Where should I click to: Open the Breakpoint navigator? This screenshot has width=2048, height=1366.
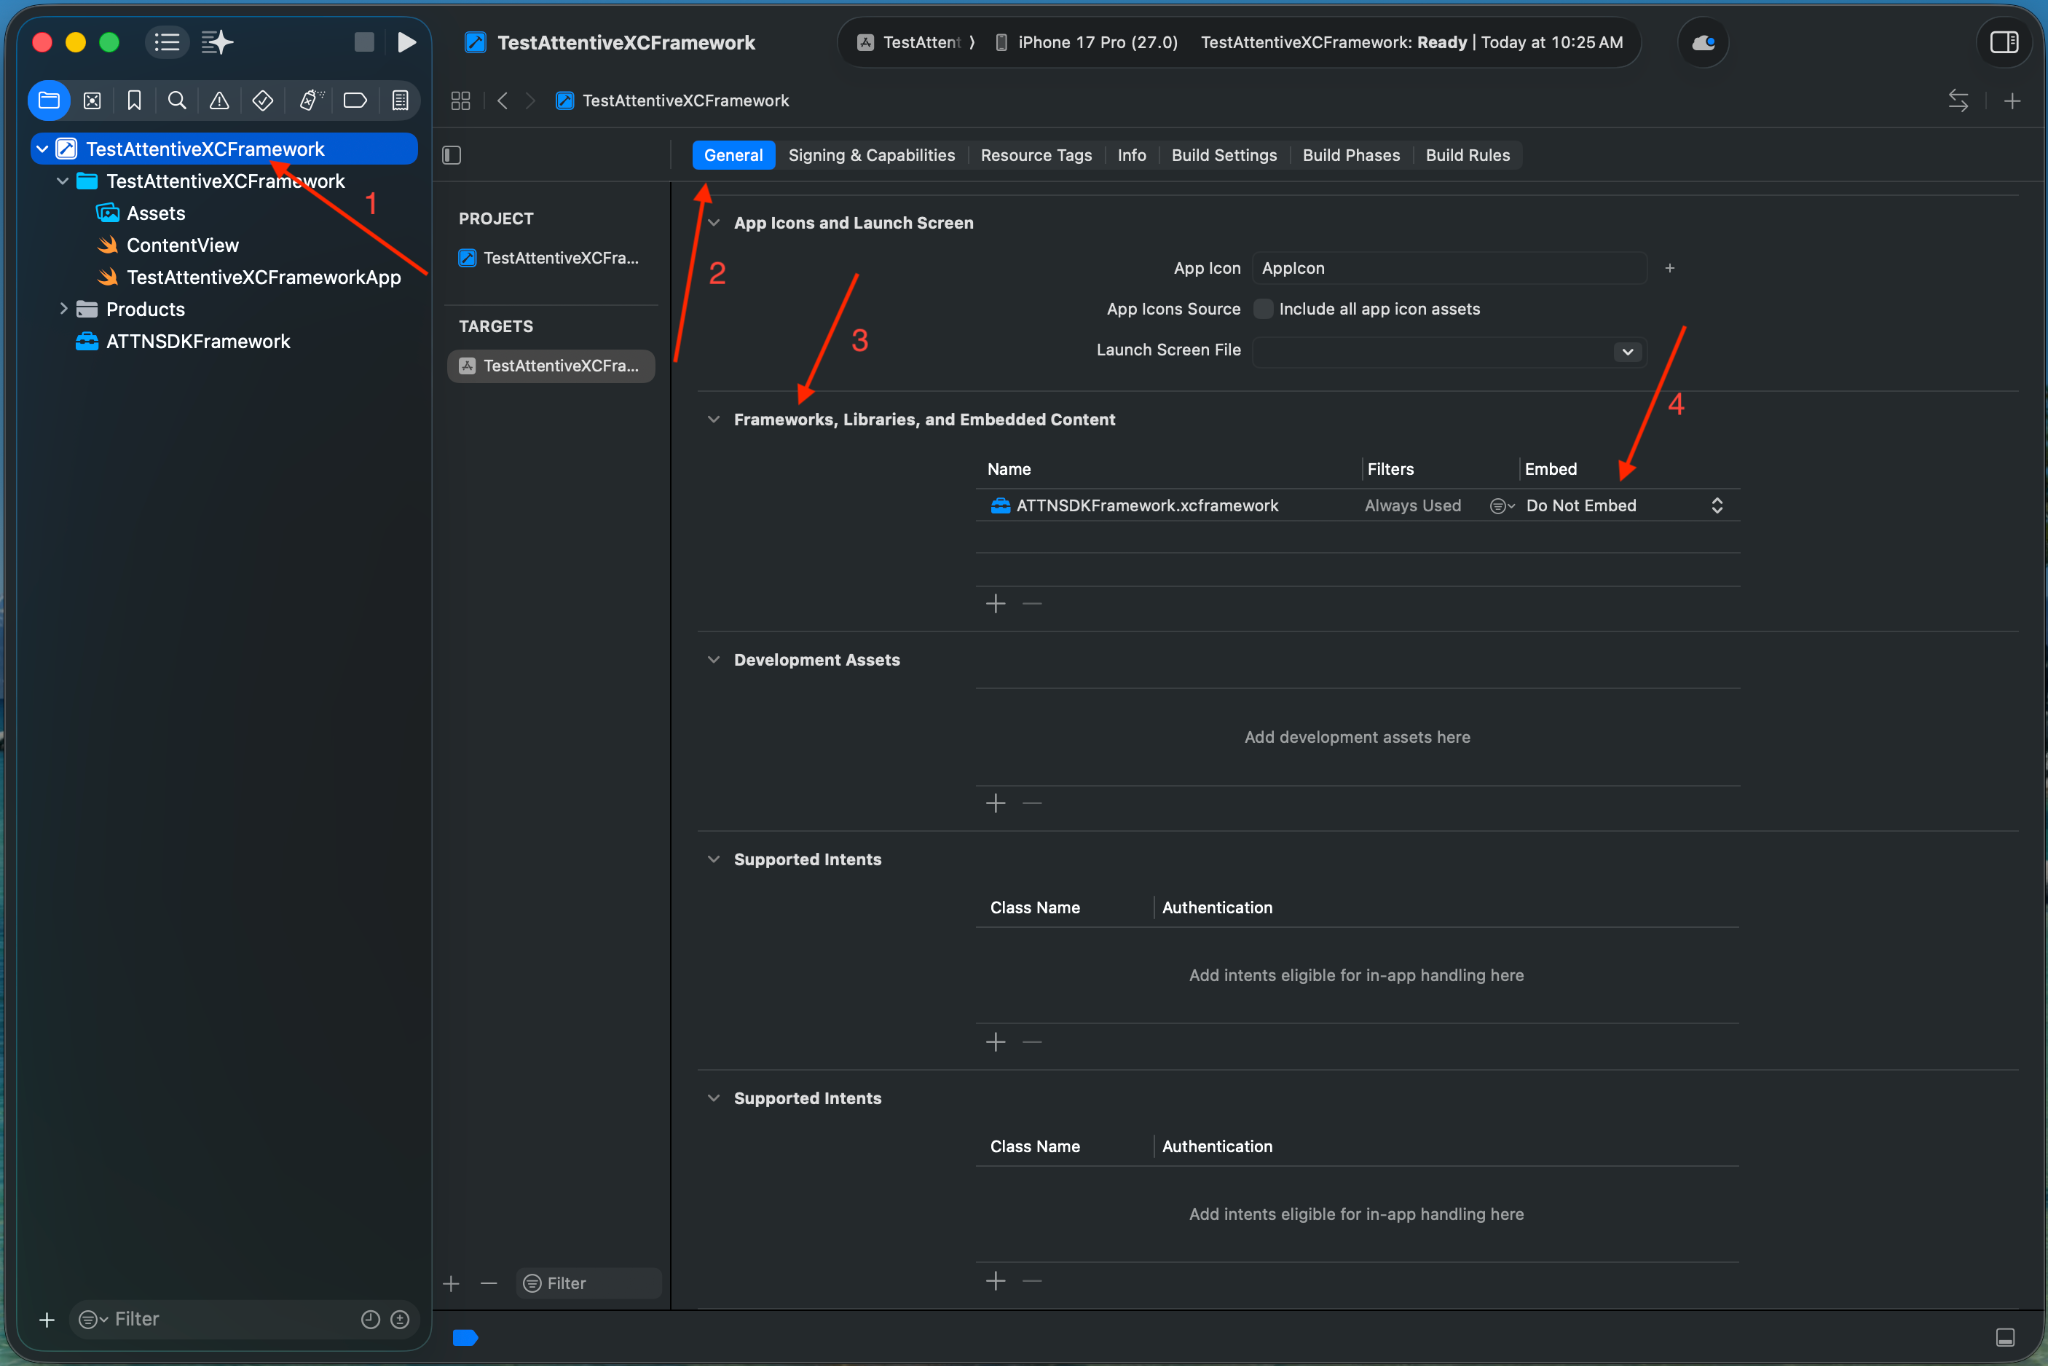(355, 100)
